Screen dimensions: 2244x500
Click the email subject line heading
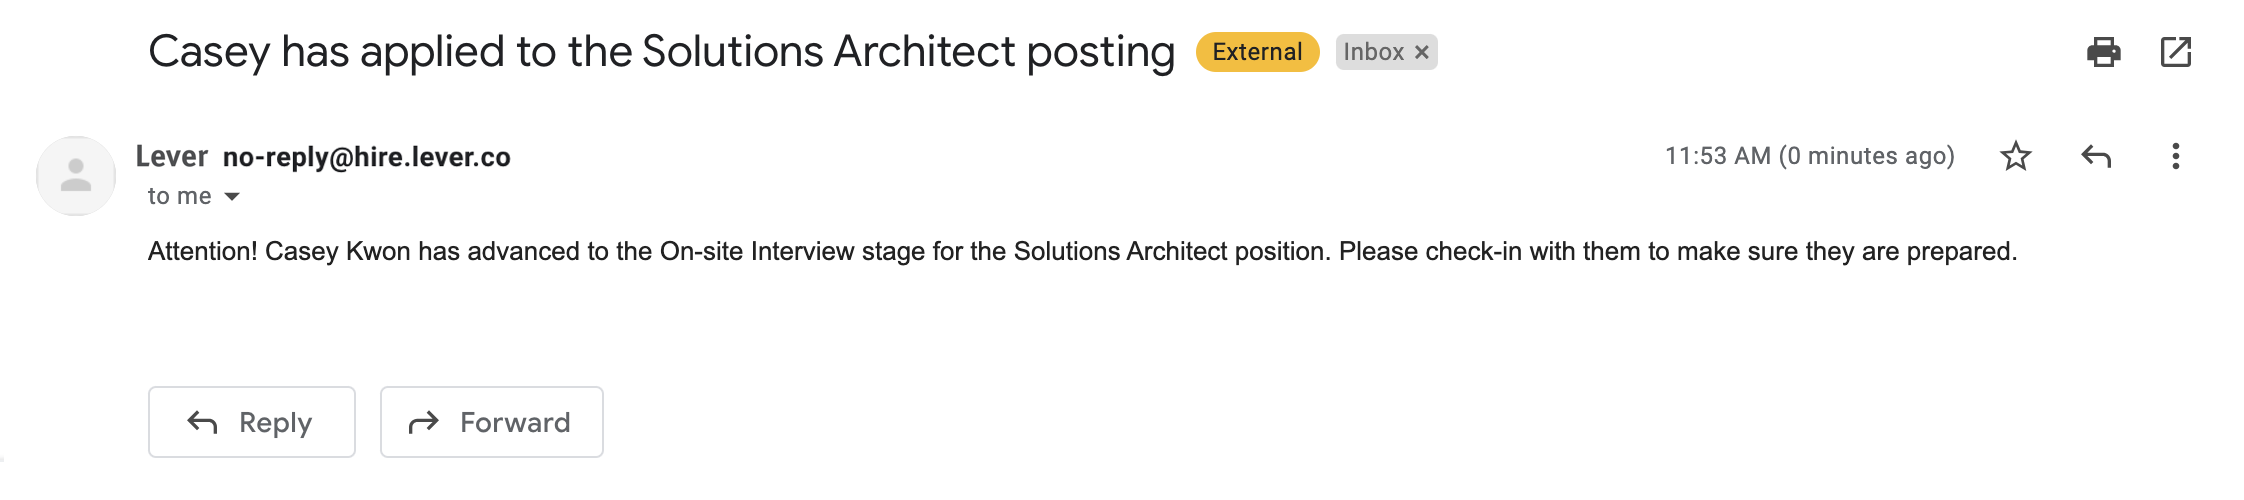click(662, 52)
